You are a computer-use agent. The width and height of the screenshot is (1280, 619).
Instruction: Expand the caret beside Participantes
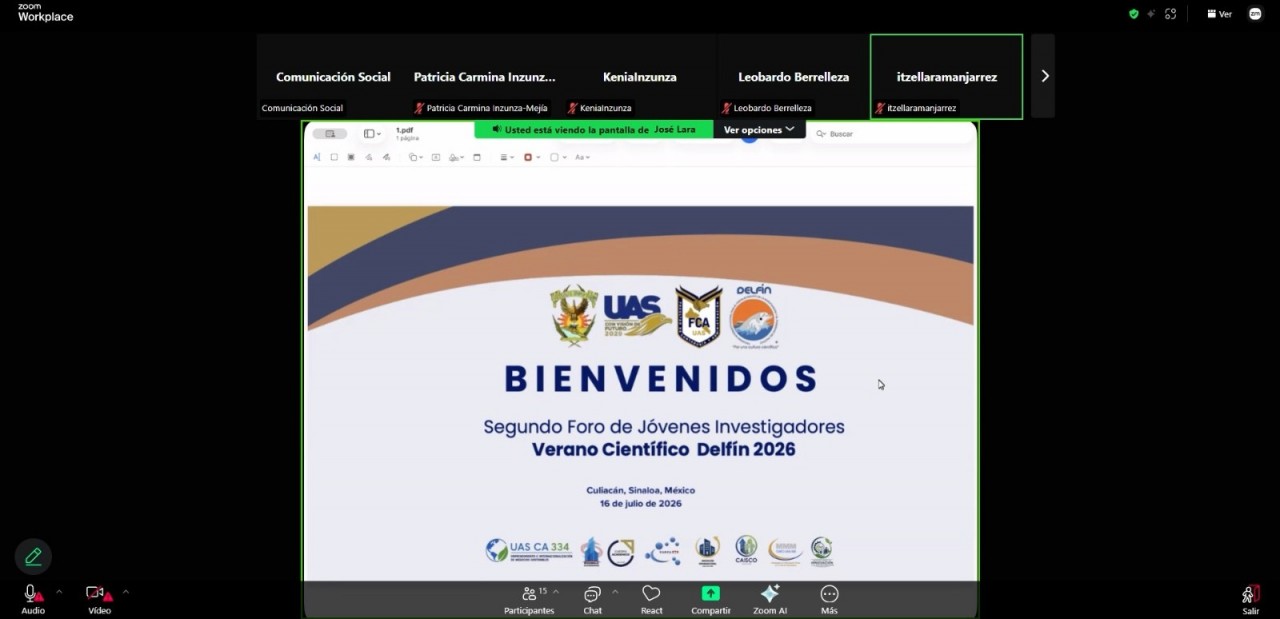tap(556, 592)
